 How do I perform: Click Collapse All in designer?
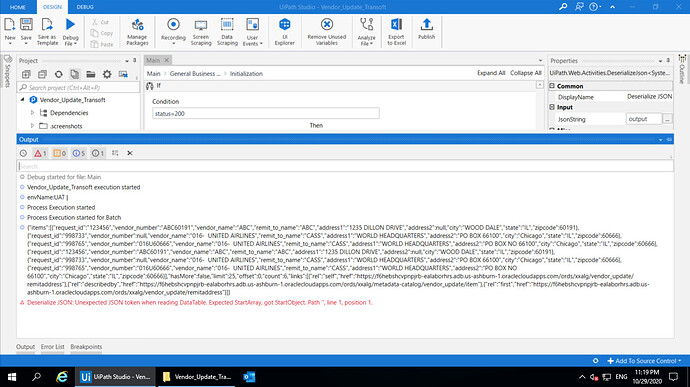point(526,73)
